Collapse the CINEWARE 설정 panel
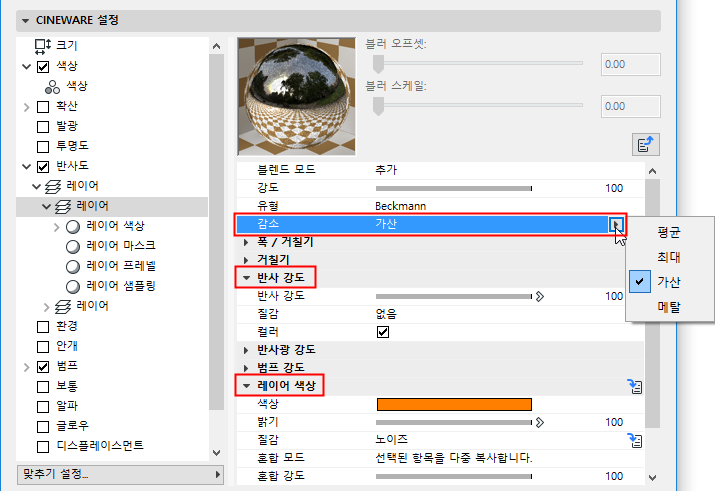Screen dimensions: 715x491 click(26, 21)
